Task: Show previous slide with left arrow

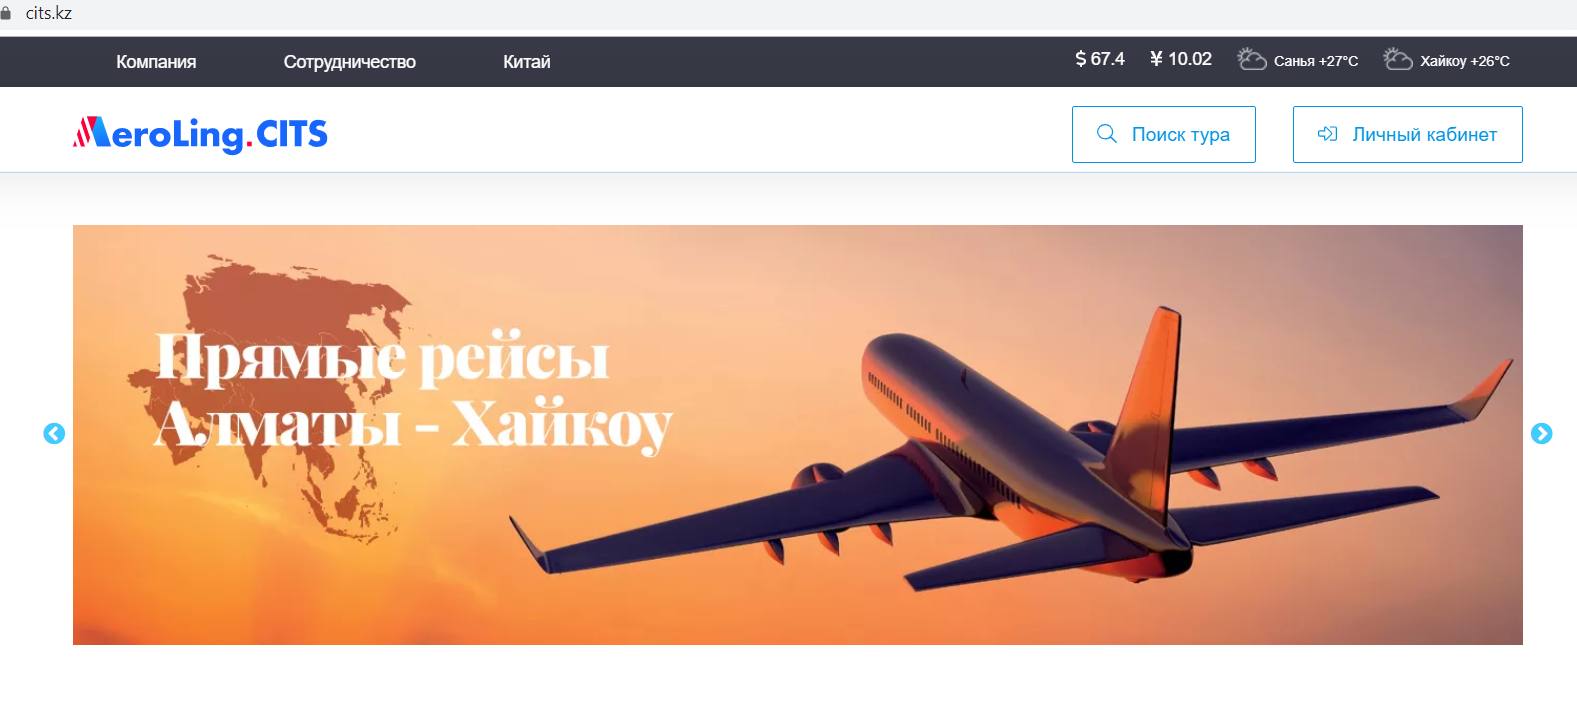Action: (54, 433)
